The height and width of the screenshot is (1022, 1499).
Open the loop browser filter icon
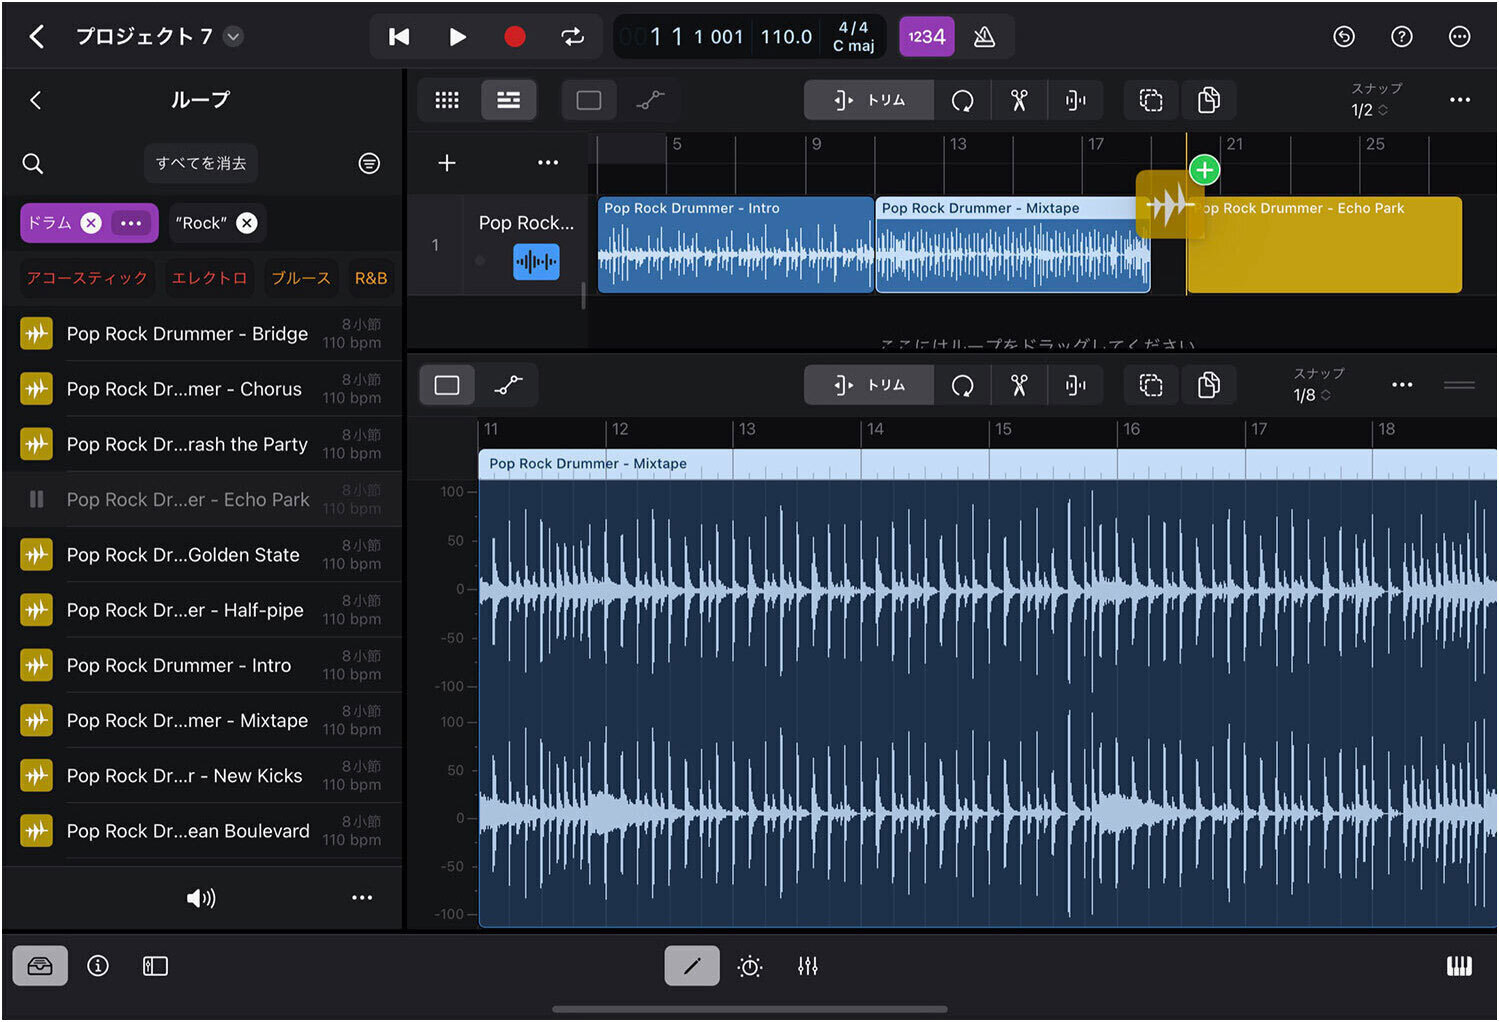tap(369, 163)
